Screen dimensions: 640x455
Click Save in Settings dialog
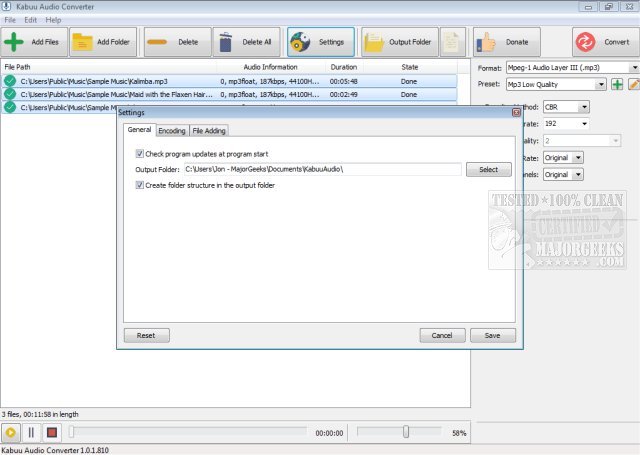tap(493, 335)
